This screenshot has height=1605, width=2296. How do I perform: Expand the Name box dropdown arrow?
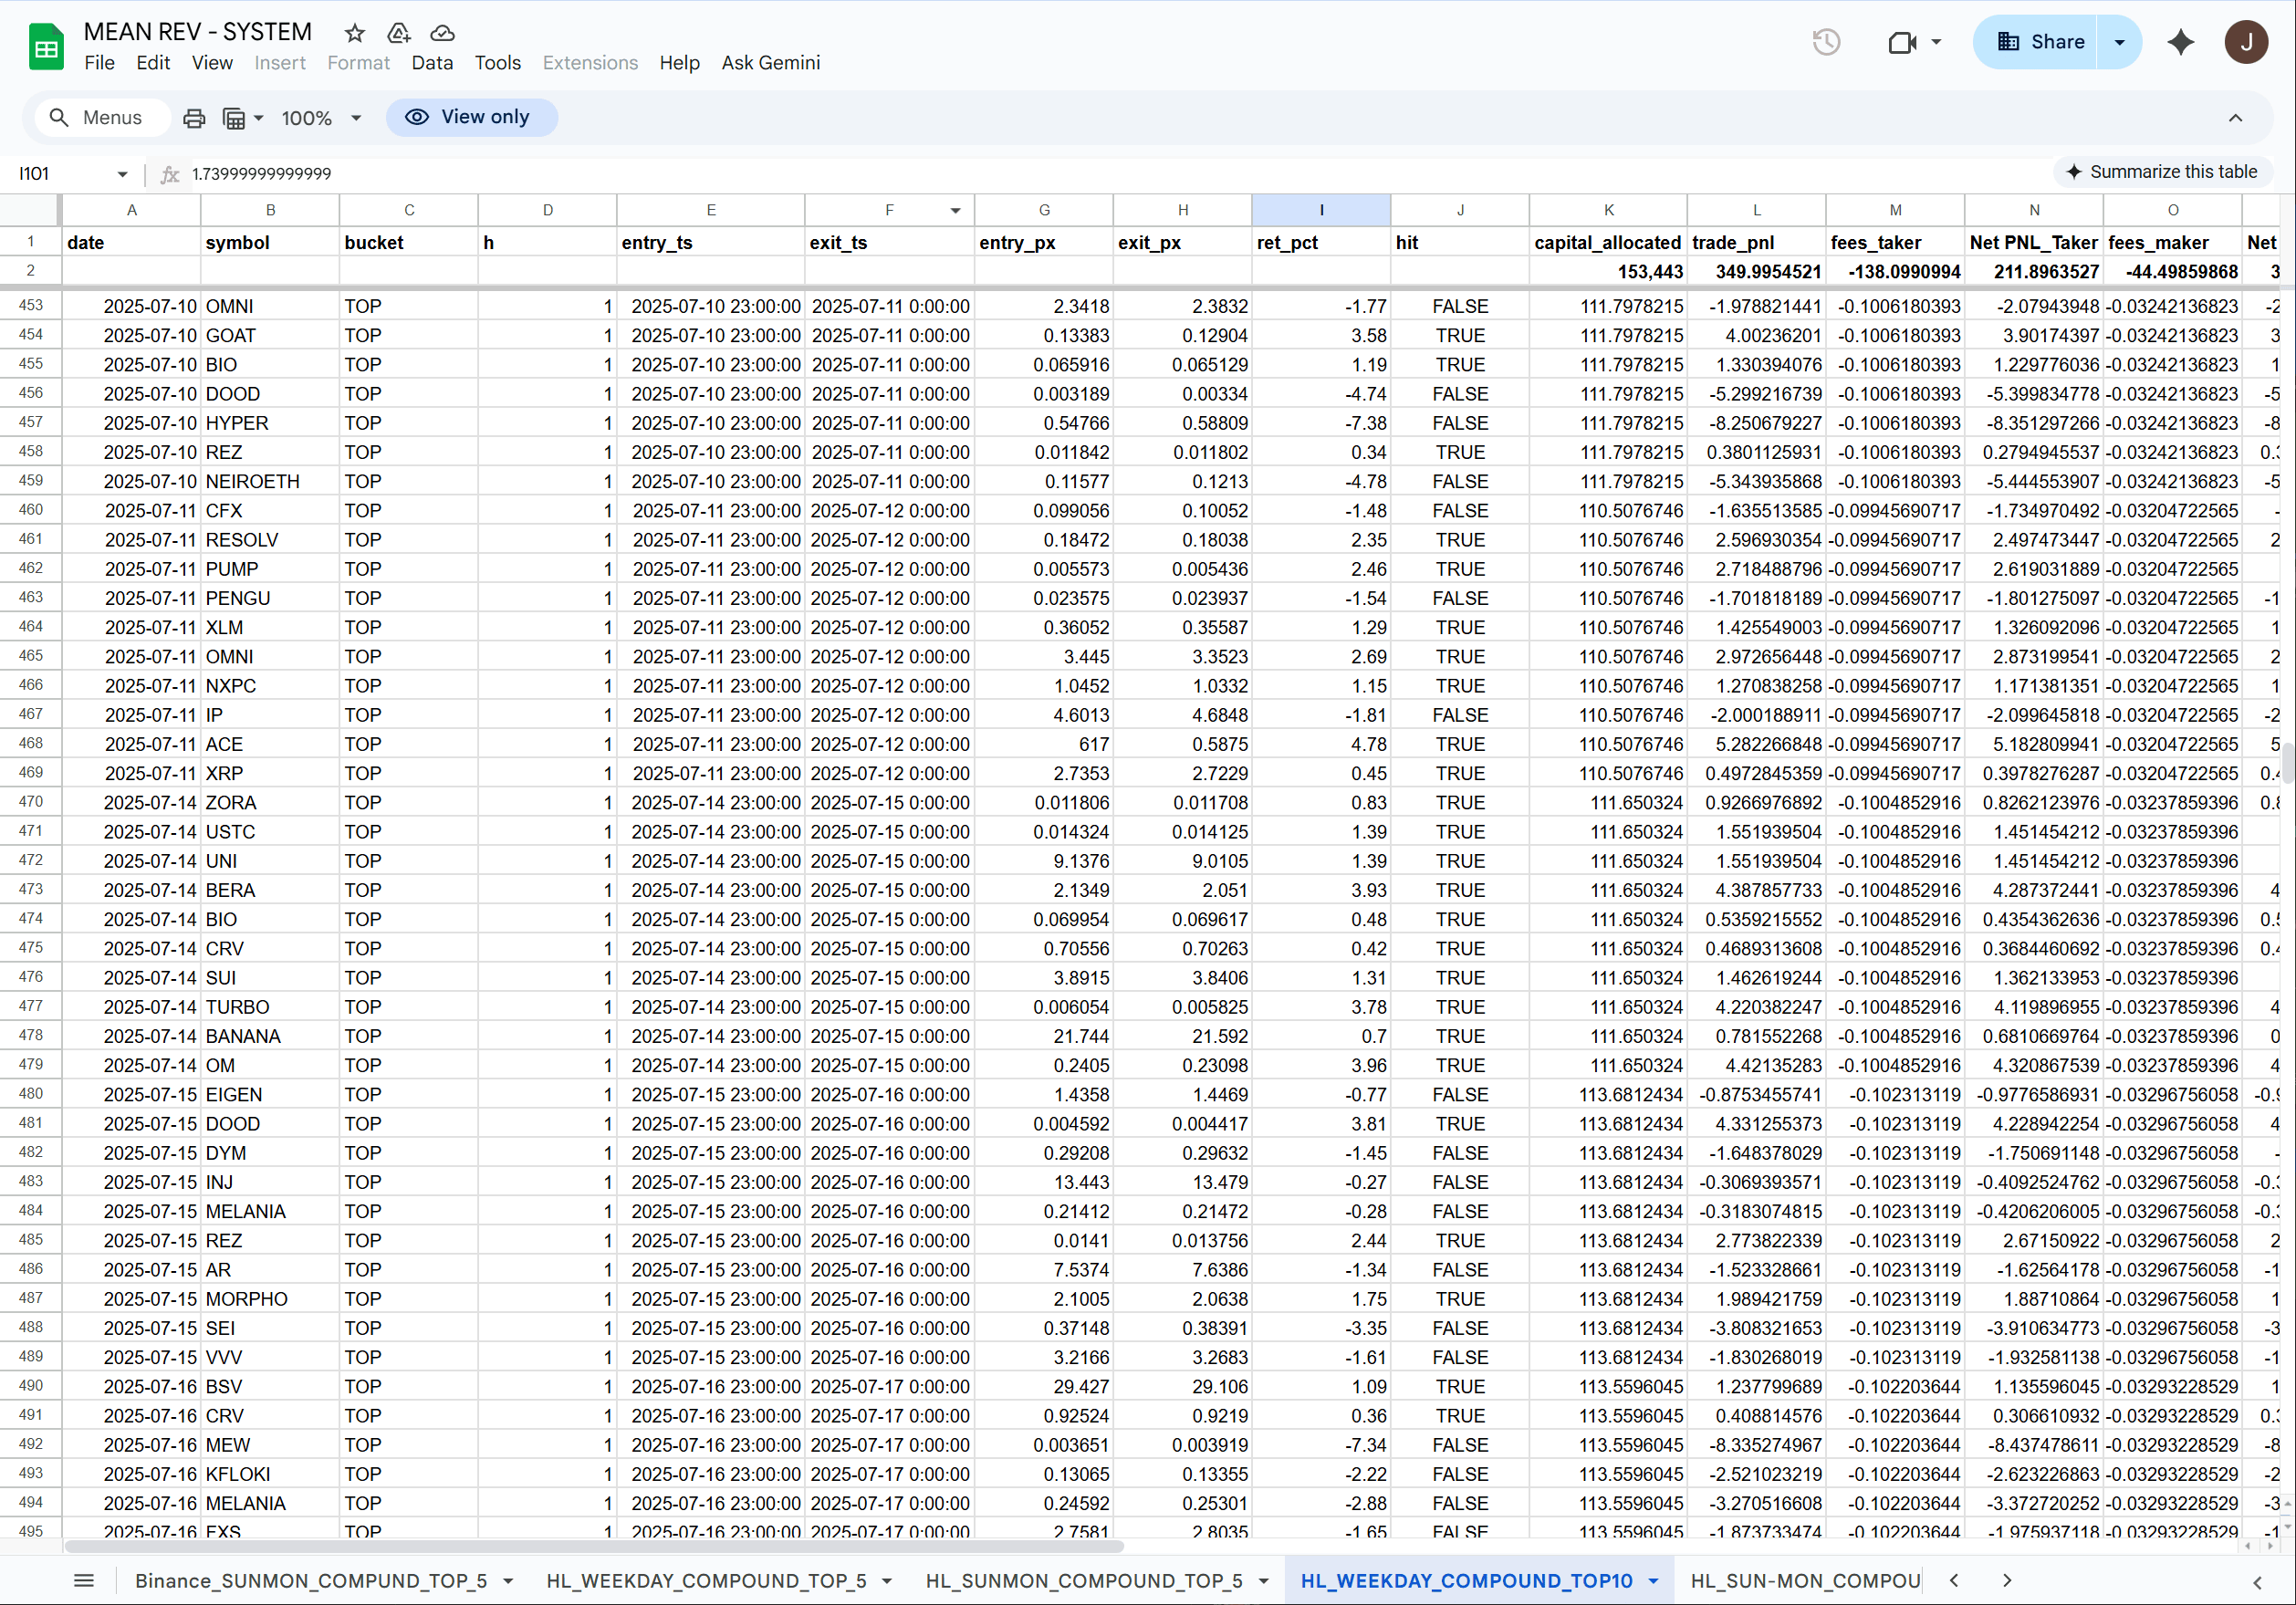[x=122, y=174]
